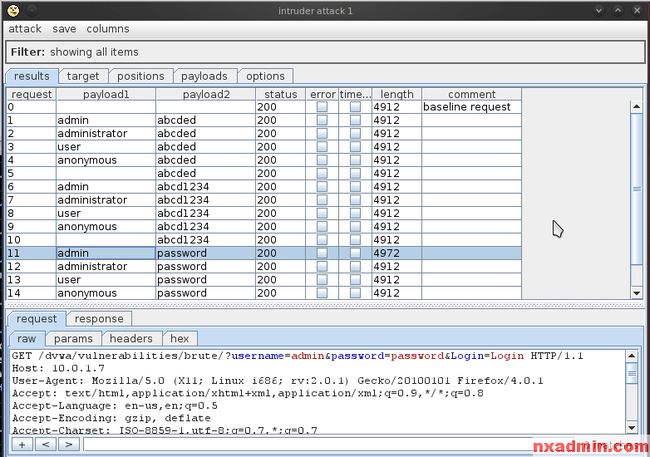The height and width of the screenshot is (457, 650).
Task: Sort by the error column header
Action: click(322, 95)
